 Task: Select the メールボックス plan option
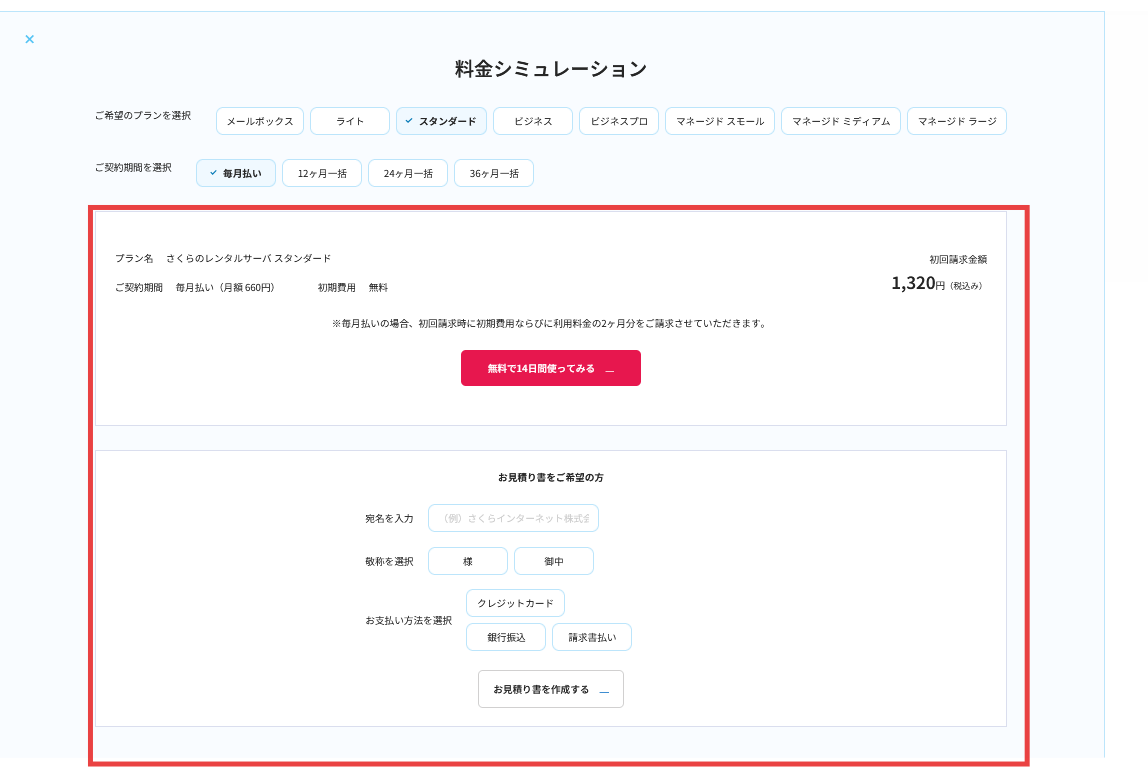(259, 120)
